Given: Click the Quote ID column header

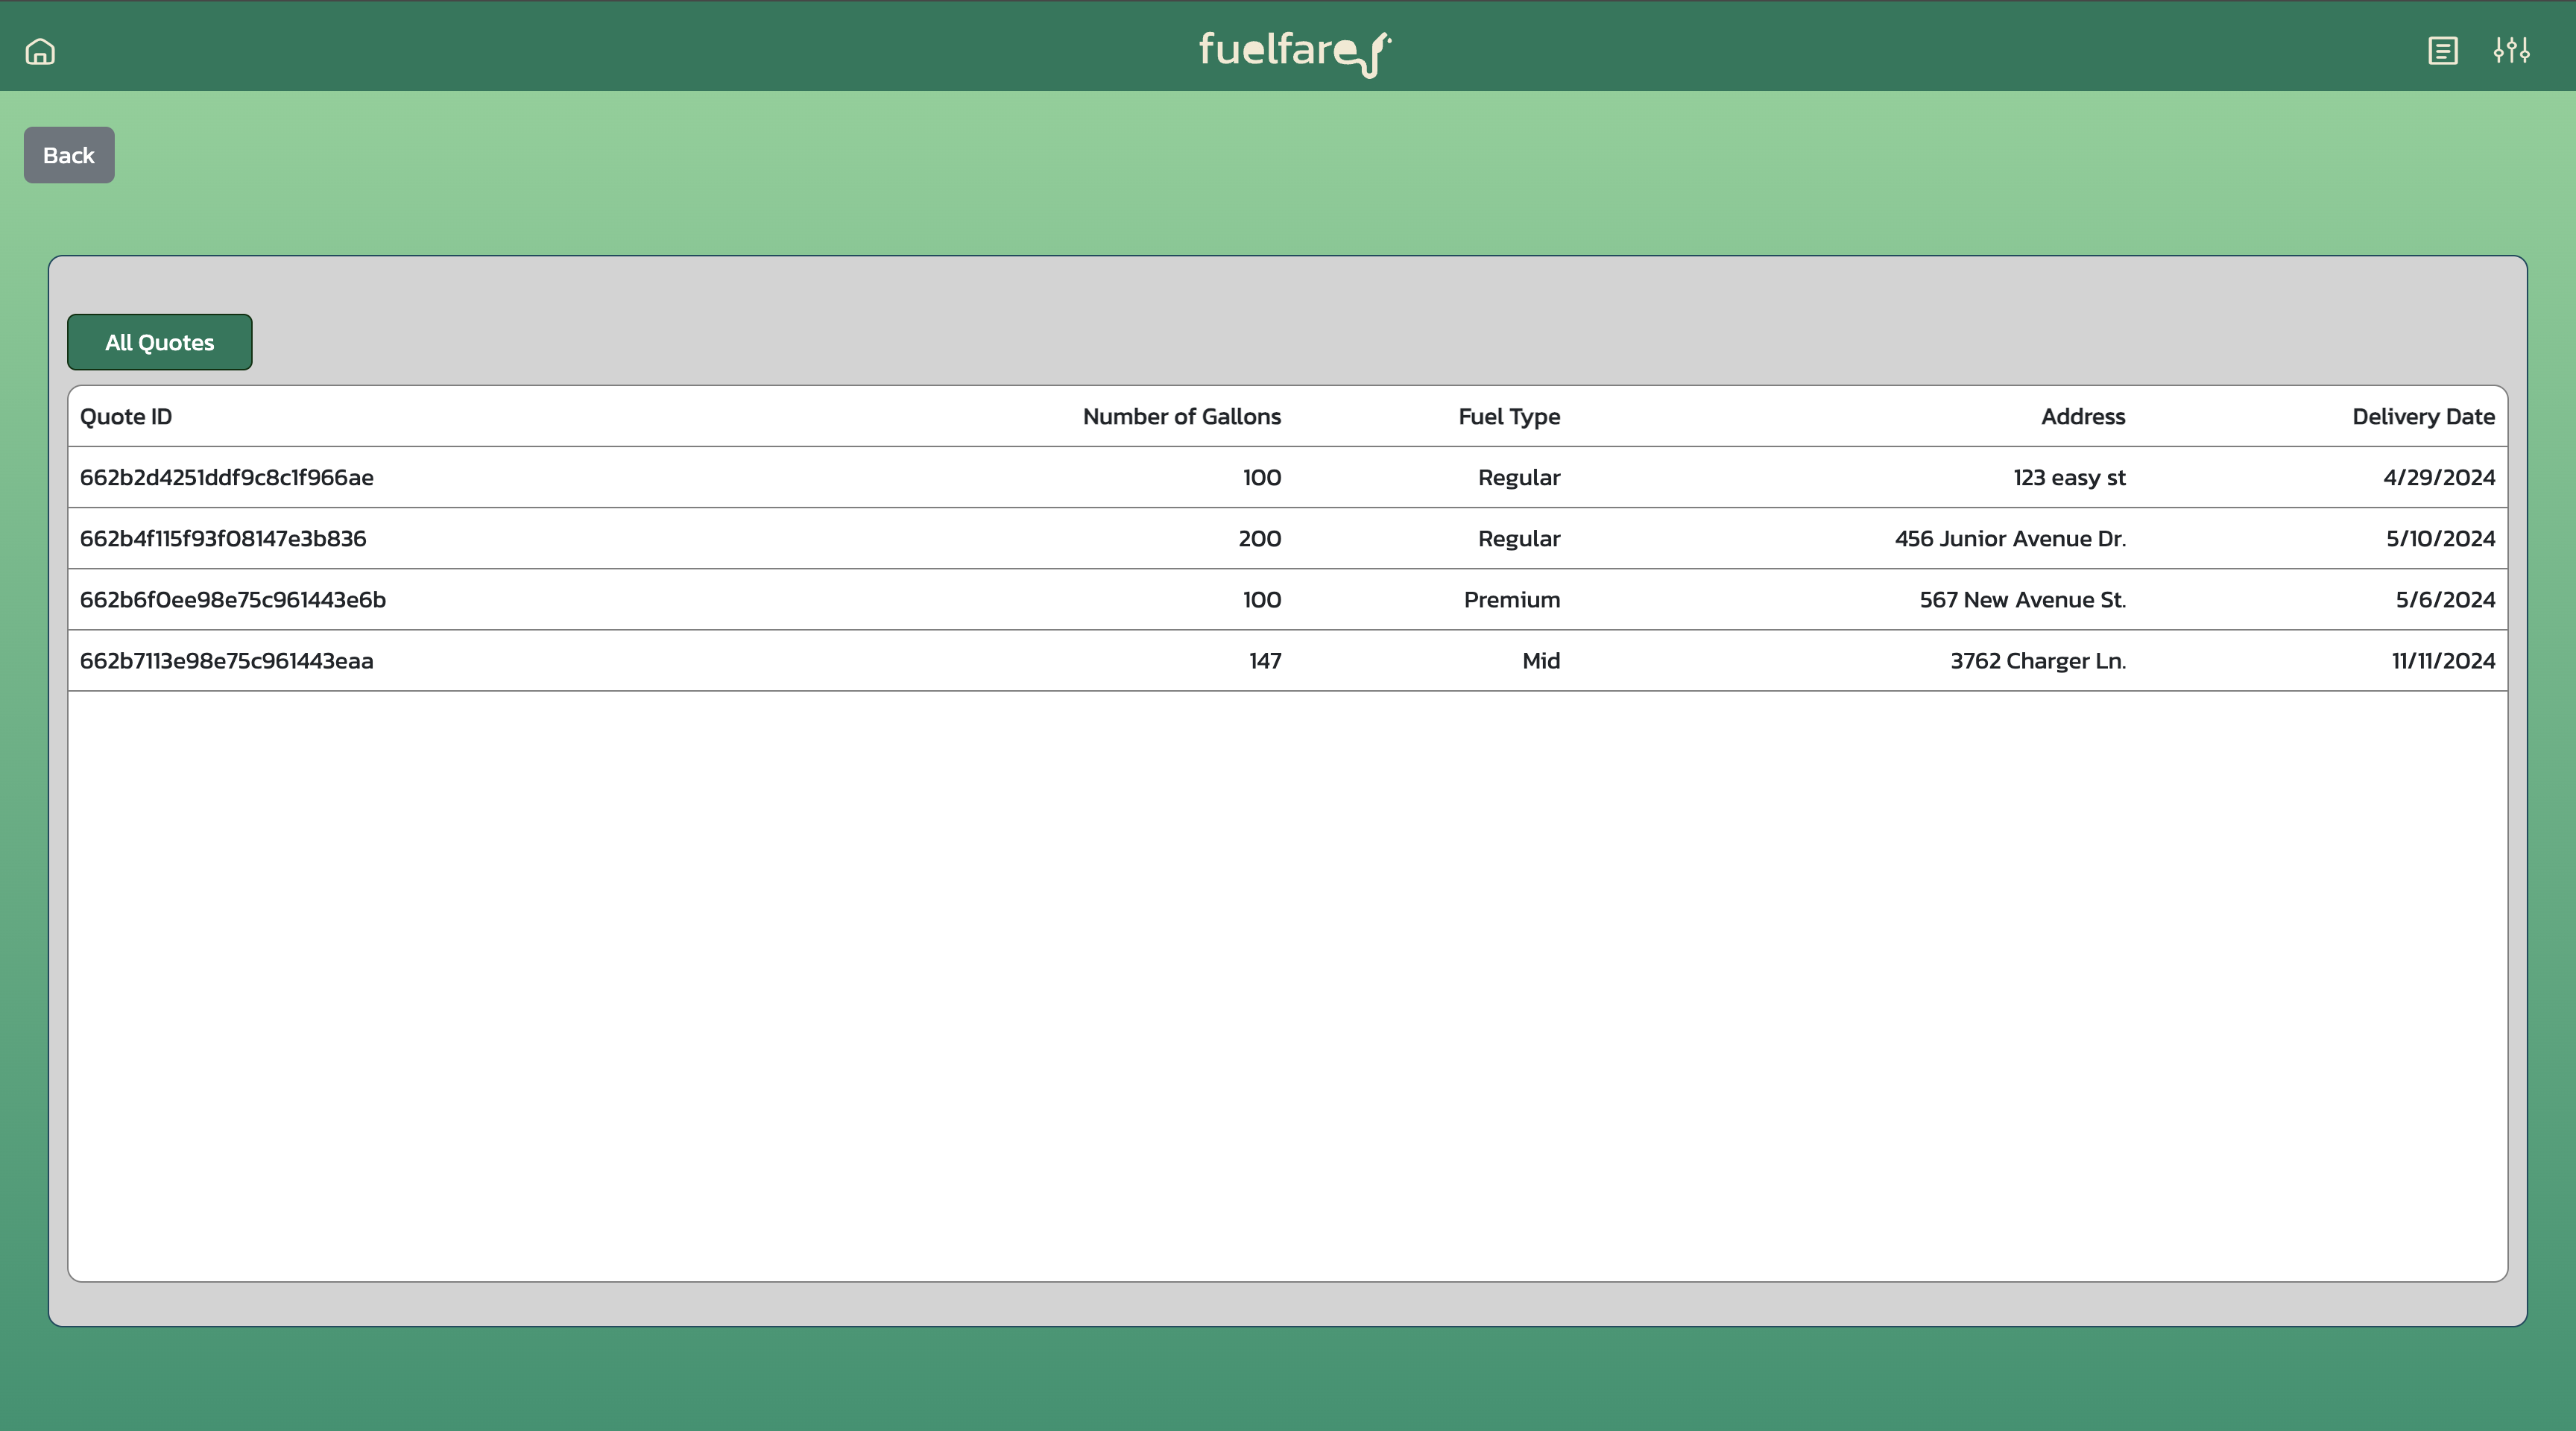Looking at the screenshot, I should click(x=126, y=417).
